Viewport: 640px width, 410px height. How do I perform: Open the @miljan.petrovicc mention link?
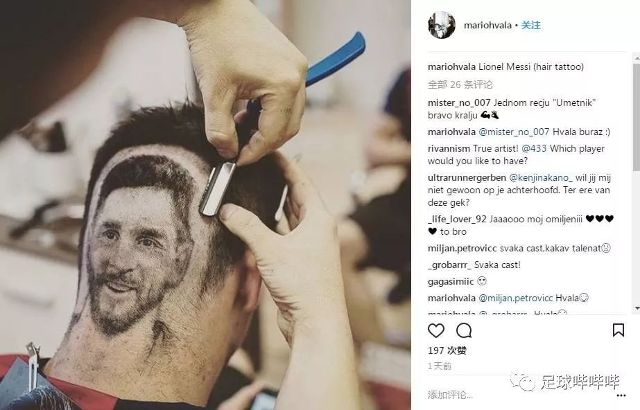point(516,298)
